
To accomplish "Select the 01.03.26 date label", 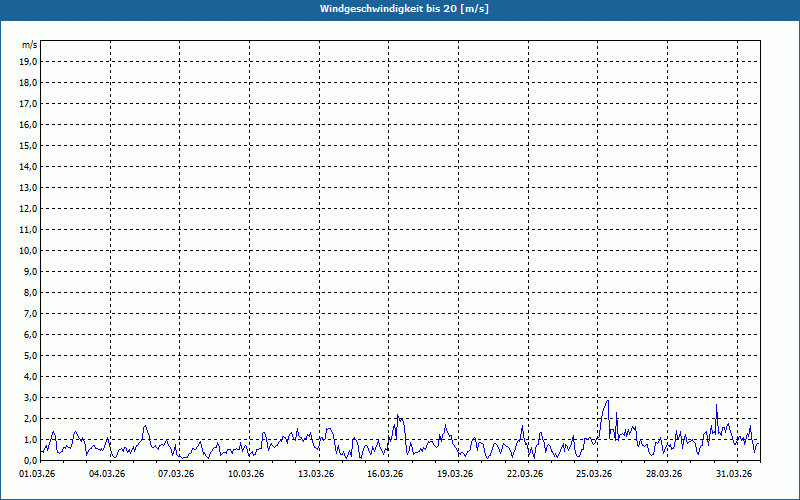I will (x=38, y=474).
